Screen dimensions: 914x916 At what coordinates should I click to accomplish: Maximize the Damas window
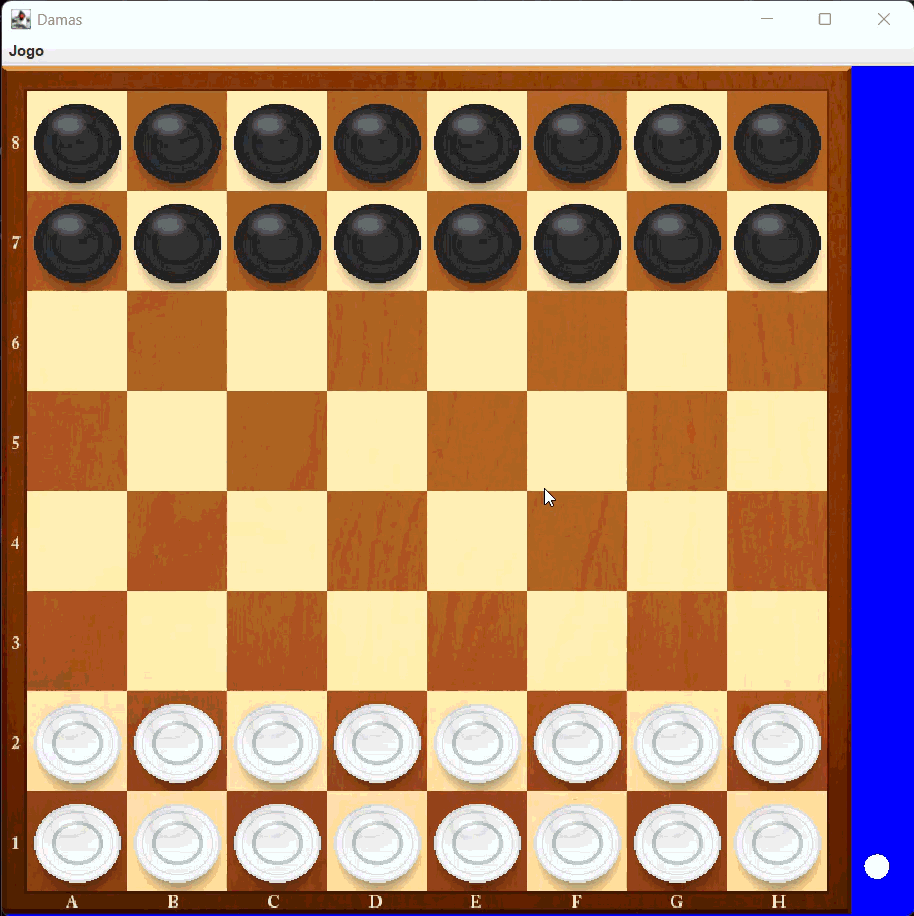(x=825, y=19)
